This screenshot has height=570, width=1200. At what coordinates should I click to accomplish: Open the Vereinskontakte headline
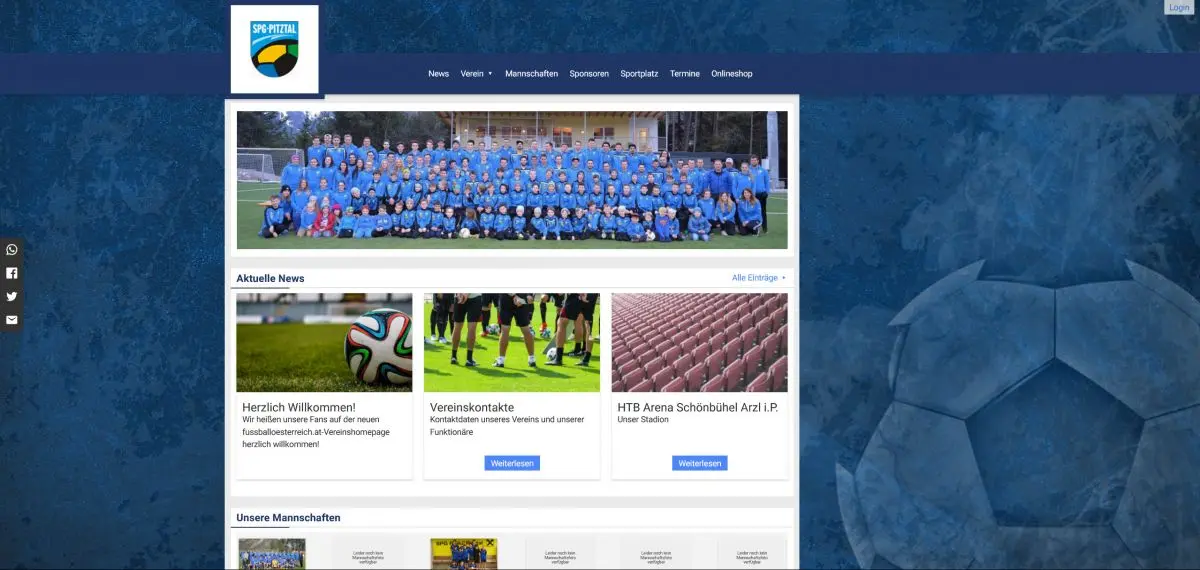click(472, 407)
